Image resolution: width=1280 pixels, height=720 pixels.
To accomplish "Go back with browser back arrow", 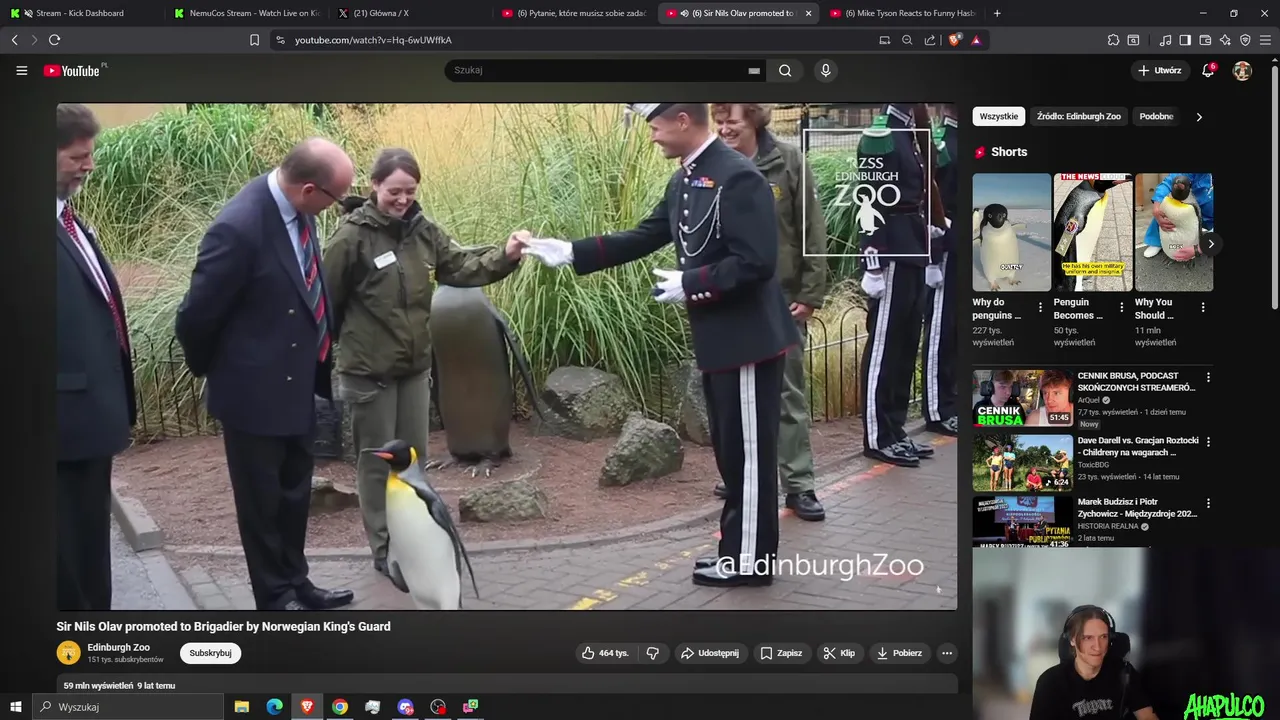I will click(14, 40).
